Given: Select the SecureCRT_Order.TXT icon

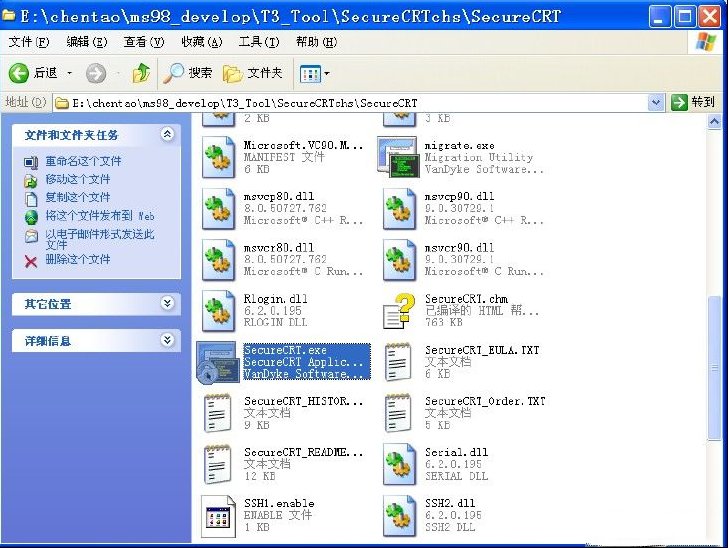Looking at the screenshot, I should [398, 413].
